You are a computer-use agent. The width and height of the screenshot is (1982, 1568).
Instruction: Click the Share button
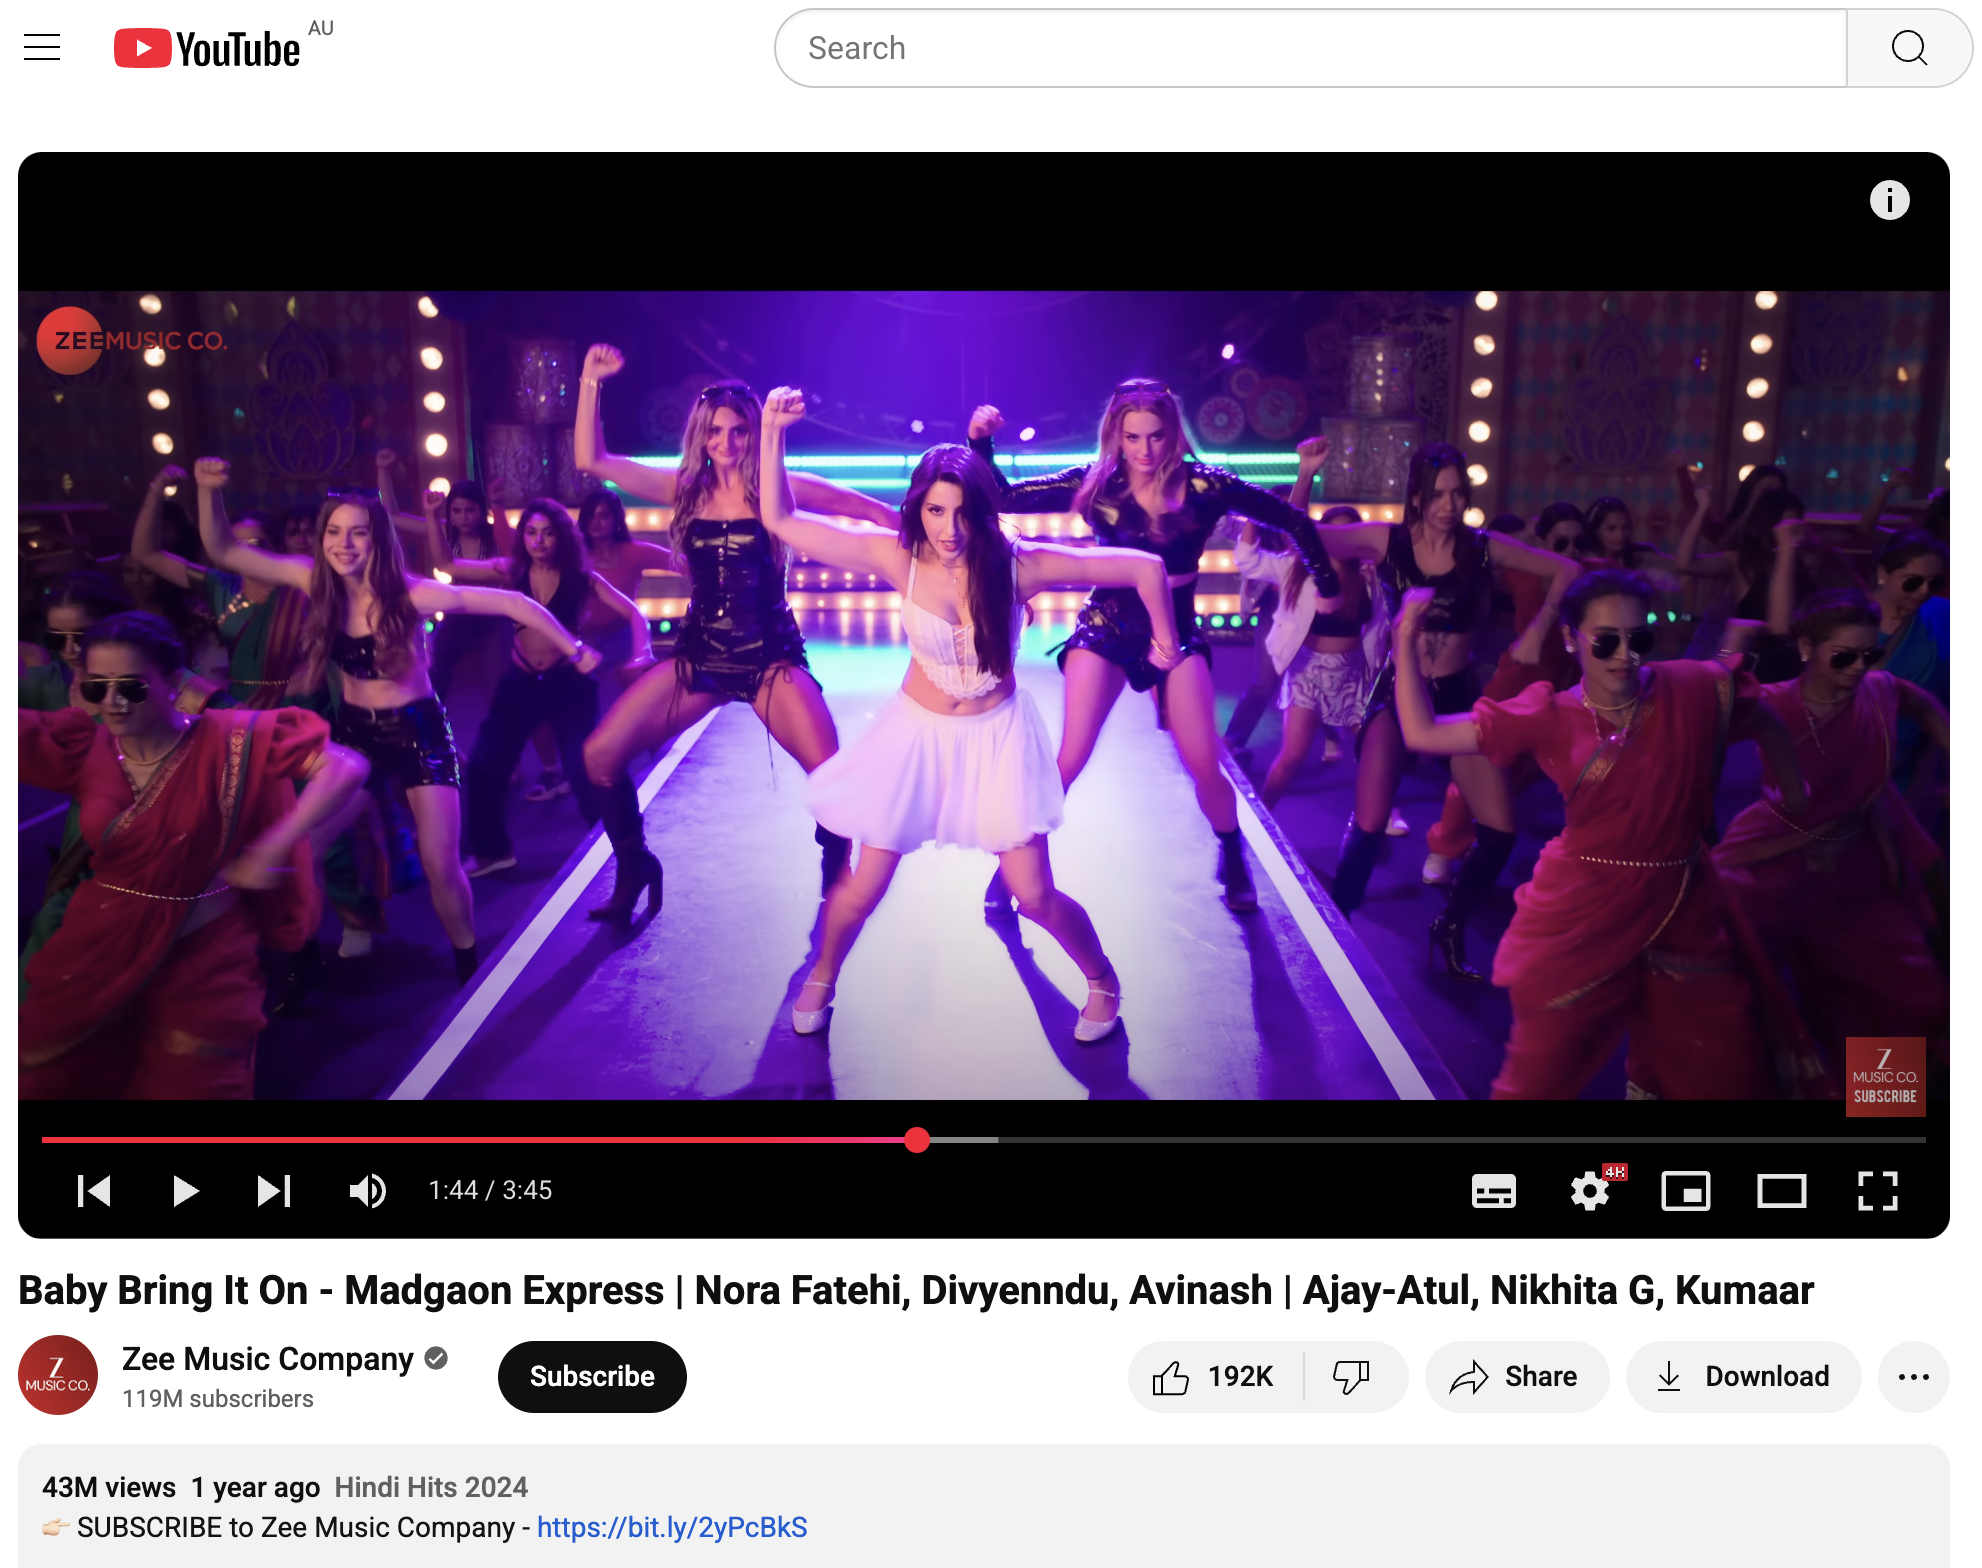(x=1515, y=1377)
